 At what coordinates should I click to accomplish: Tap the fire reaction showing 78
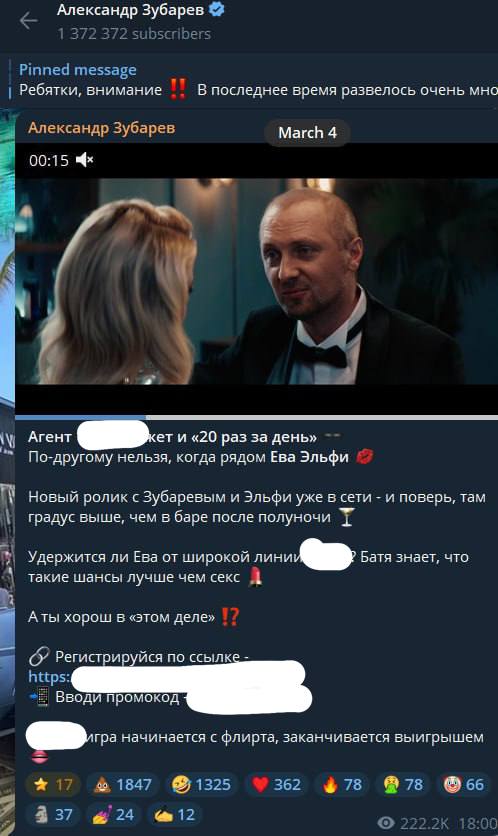coord(342,784)
